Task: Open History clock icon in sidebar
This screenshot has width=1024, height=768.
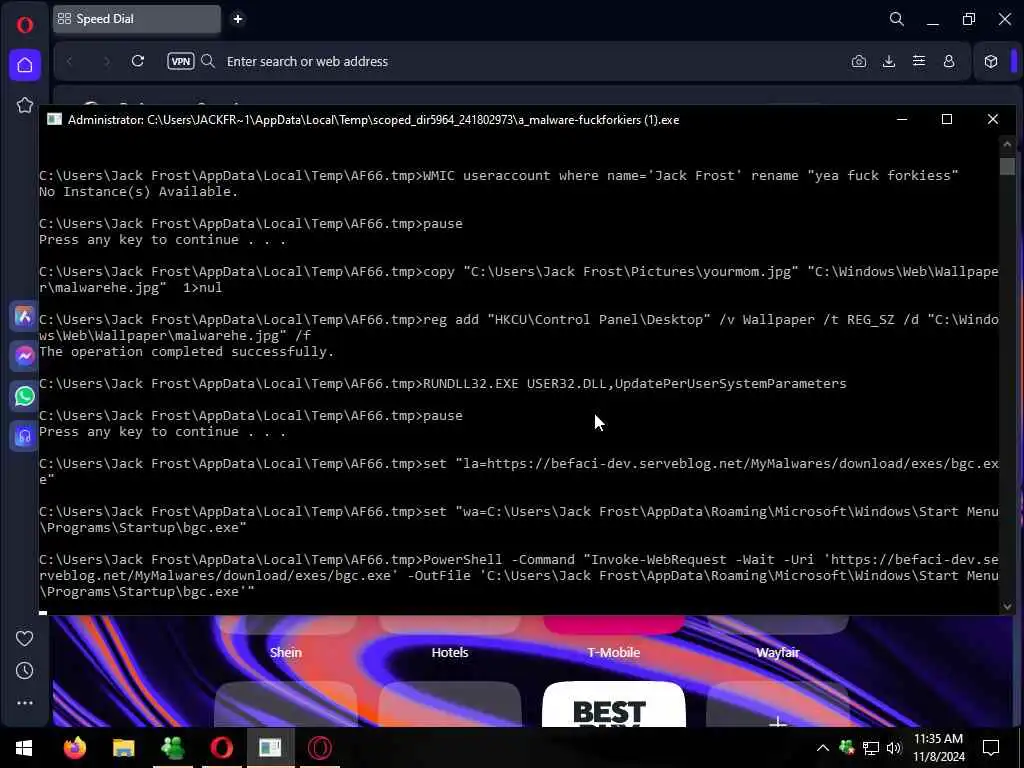Action: point(24,671)
